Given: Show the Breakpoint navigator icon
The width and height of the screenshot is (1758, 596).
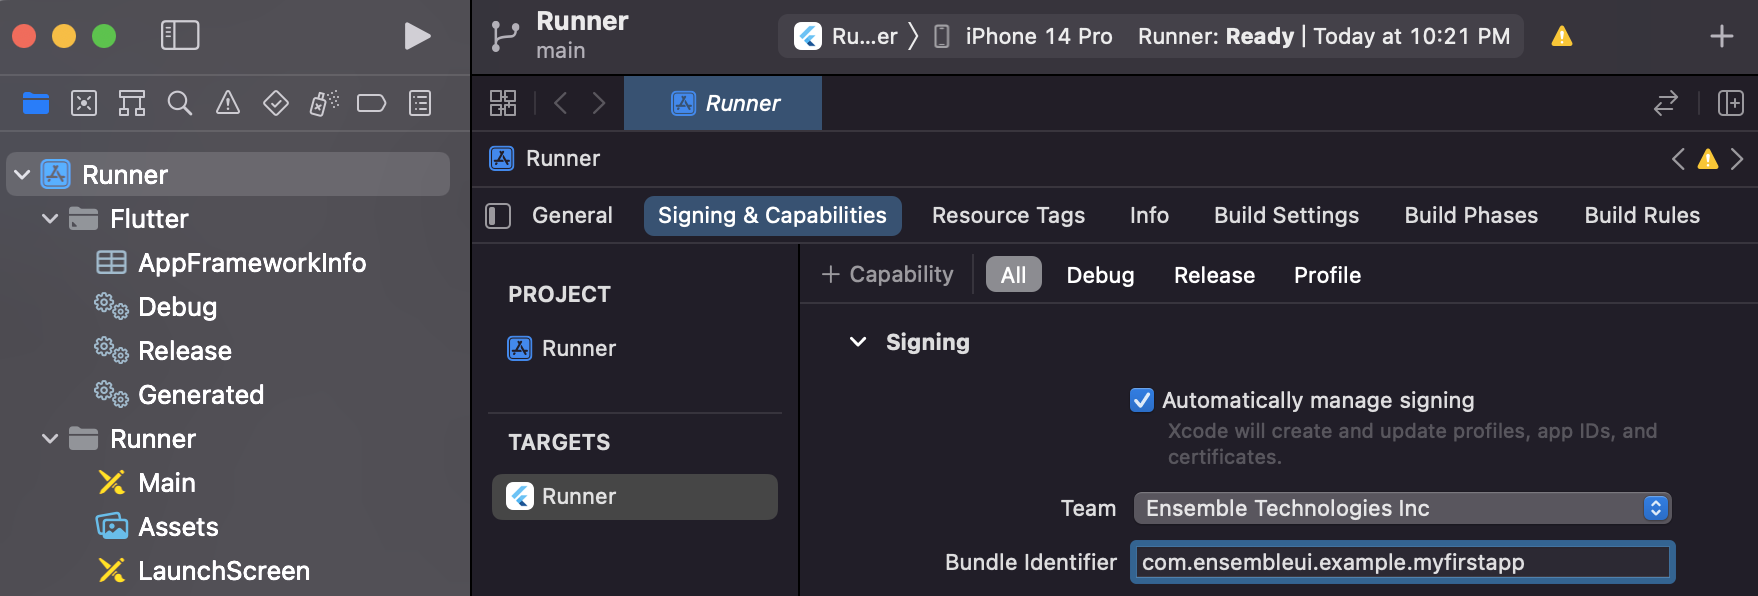Looking at the screenshot, I should 371,103.
